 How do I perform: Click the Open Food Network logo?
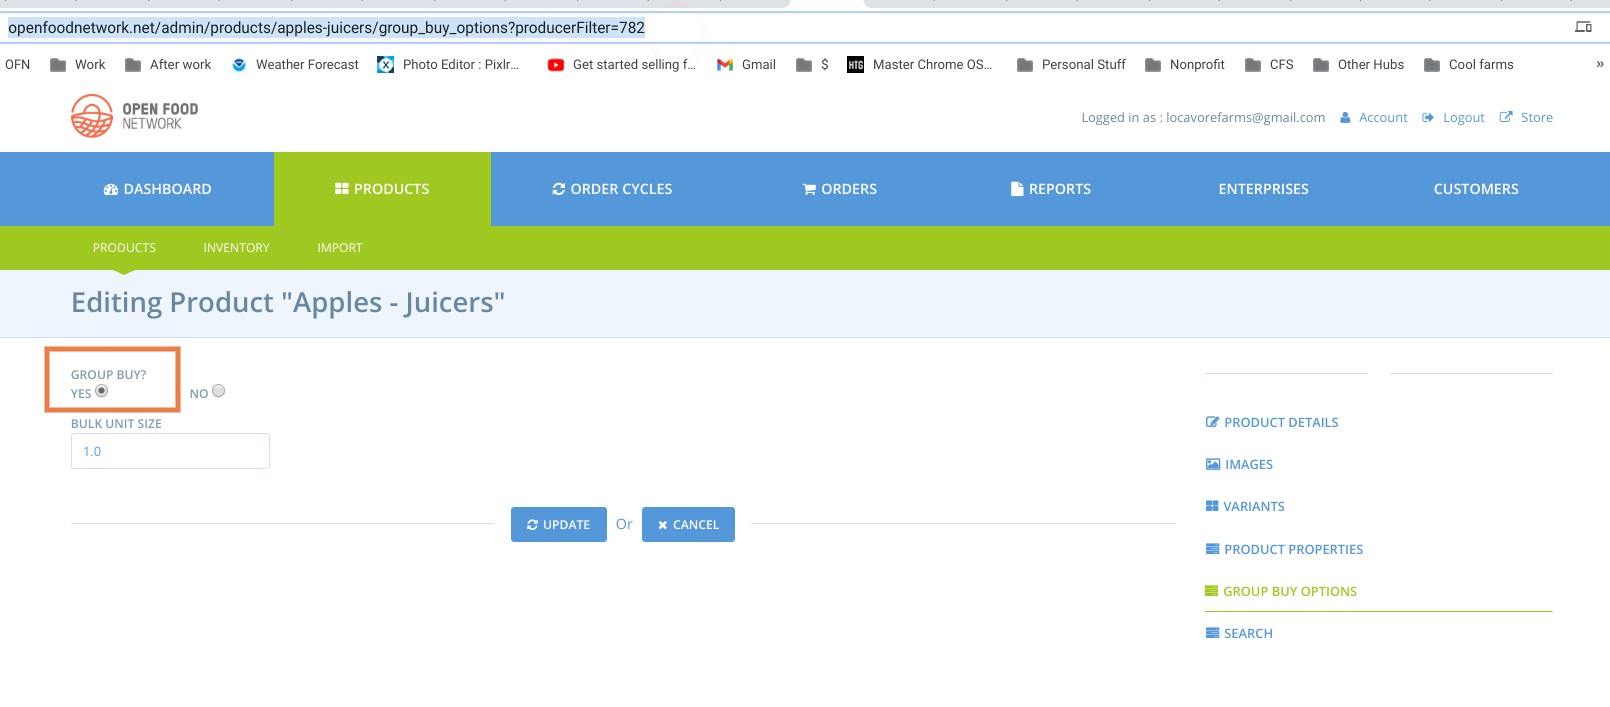click(135, 116)
